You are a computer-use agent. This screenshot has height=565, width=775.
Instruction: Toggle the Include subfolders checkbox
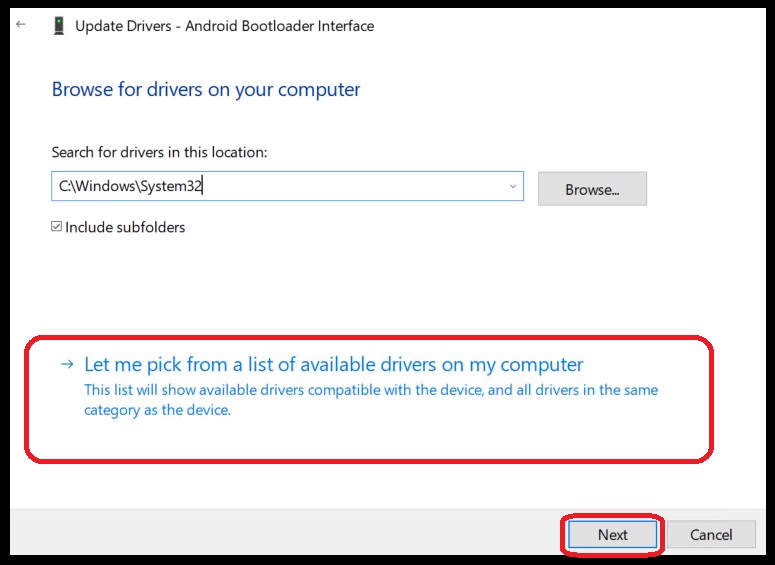pyautogui.click(x=56, y=227)
